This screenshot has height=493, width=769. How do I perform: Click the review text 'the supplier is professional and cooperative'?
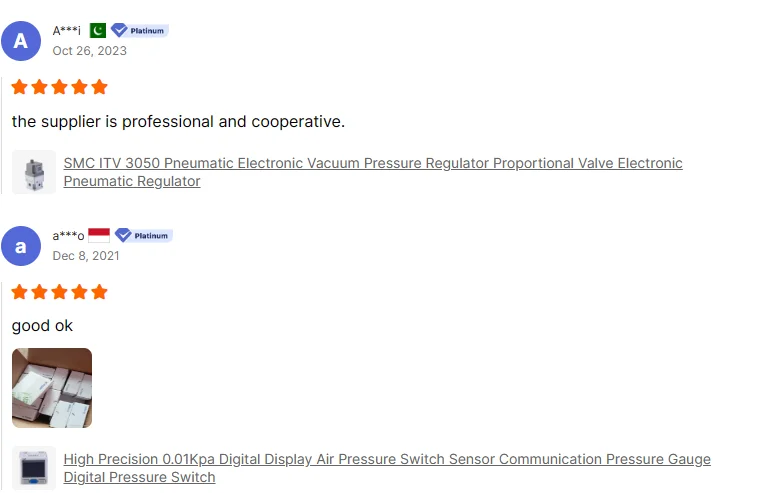178,122
